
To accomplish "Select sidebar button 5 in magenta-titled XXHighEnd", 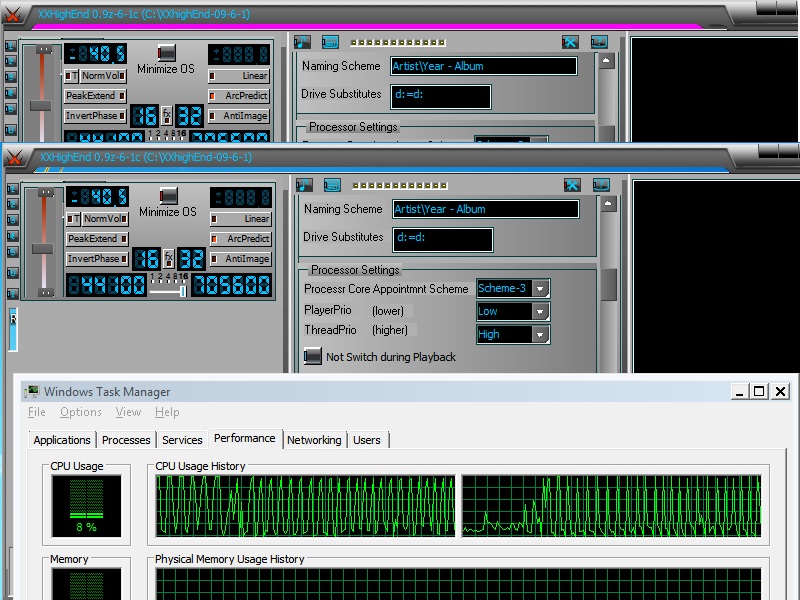I will coord(11,109).
